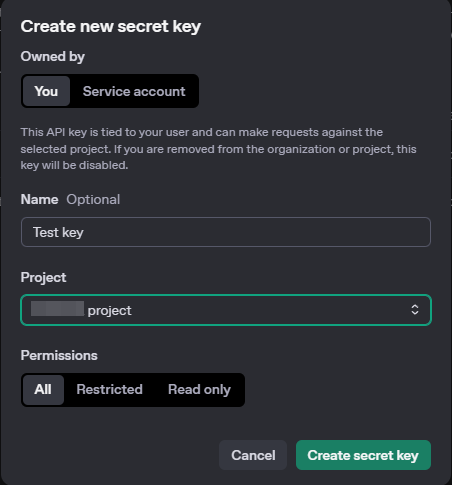Choose Restricted permissions
This screenshot has width=452, height=485.
coord(109,389)
